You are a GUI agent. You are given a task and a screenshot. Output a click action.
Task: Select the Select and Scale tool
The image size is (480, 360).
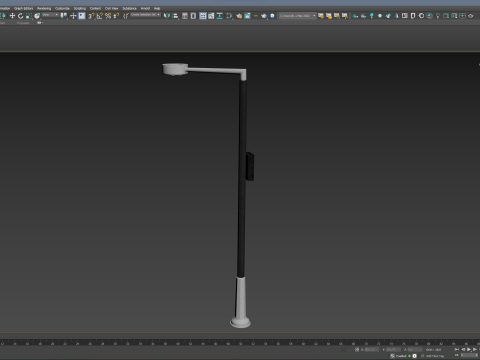[29, 16]
